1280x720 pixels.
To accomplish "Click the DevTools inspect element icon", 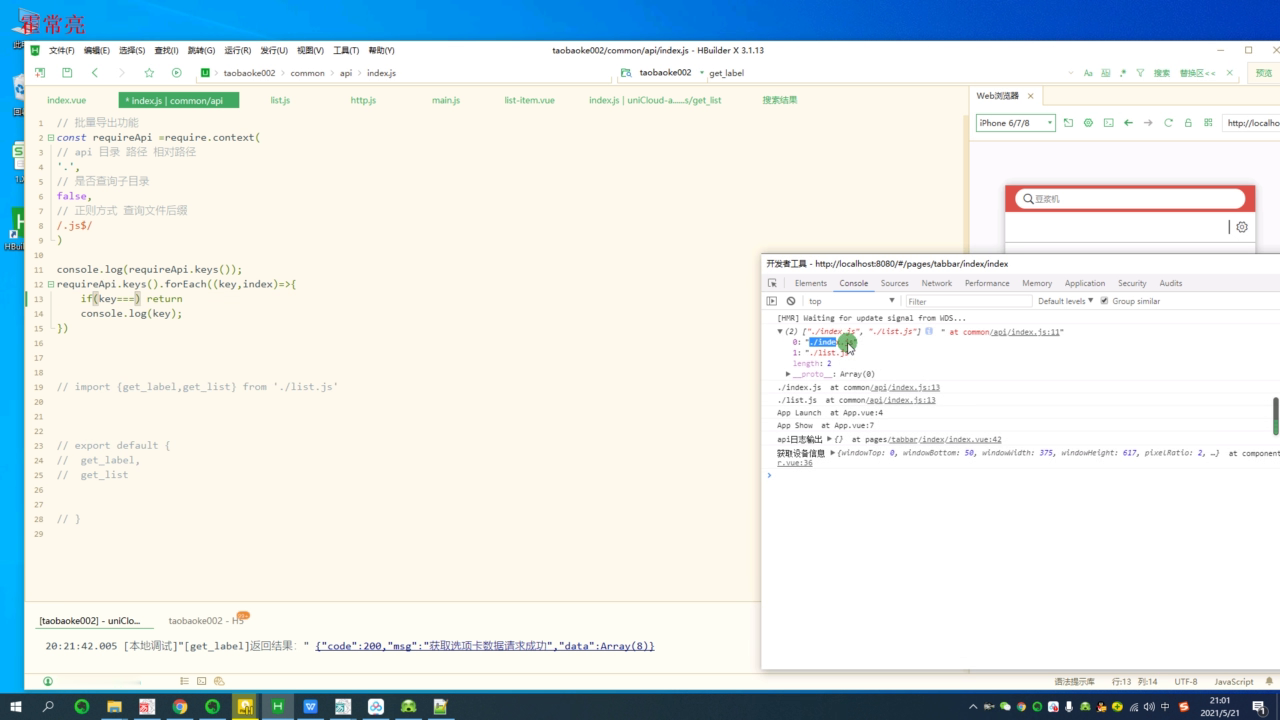I will (x=772, y=283).
